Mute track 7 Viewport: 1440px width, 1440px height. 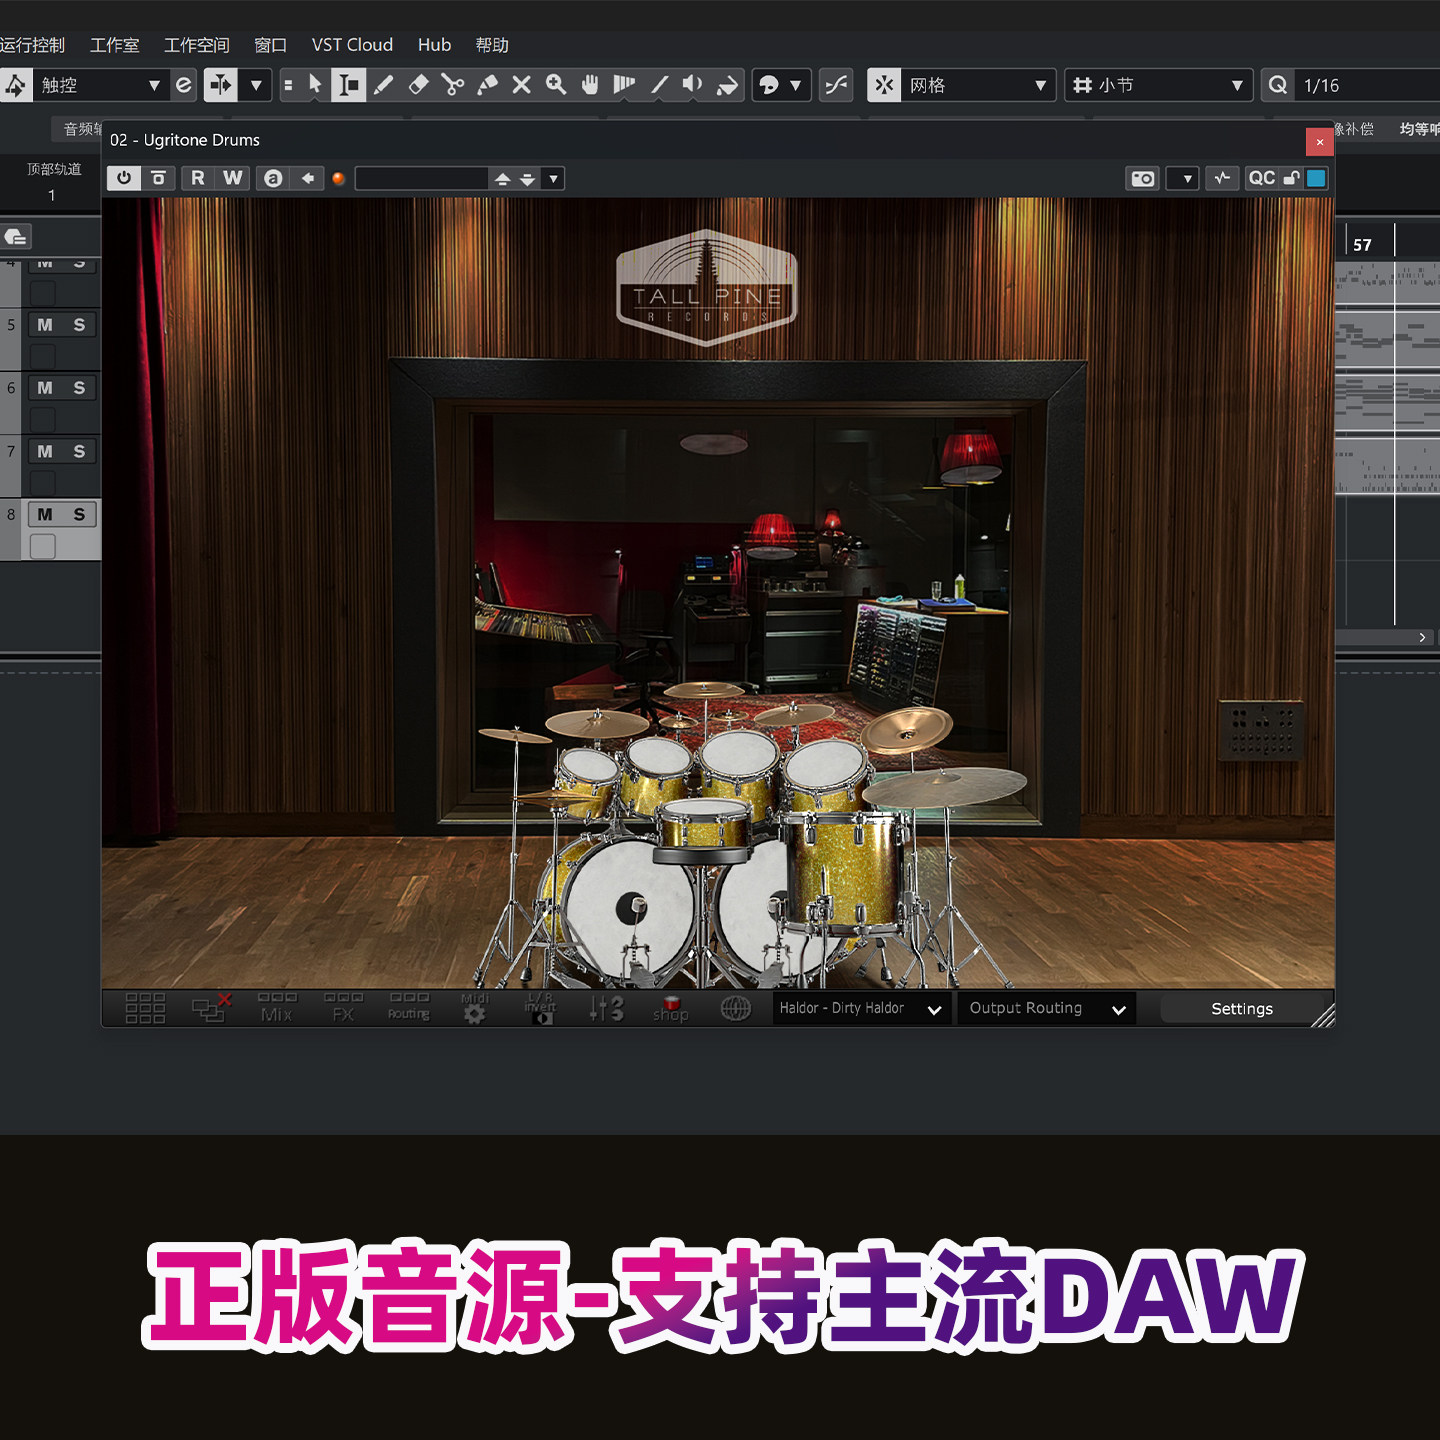point(45,452)
